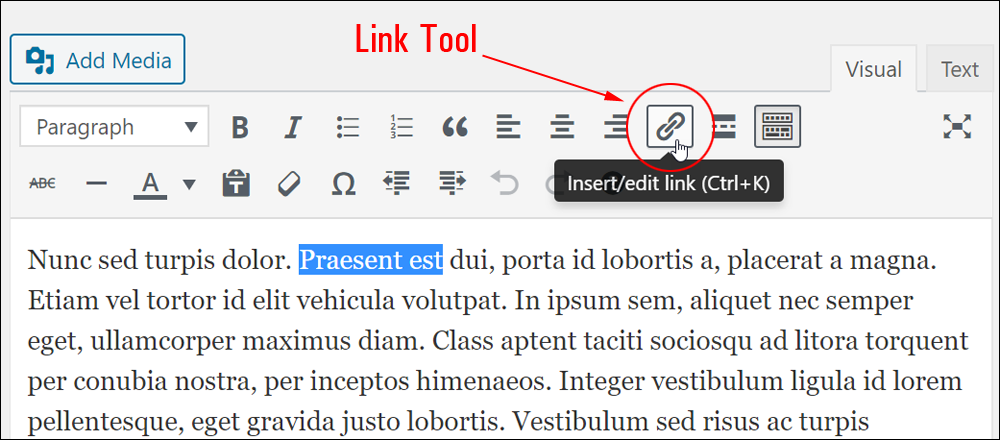Viewport: 1000px width, 440px height.
Task: Click the Insert/edit link icon
Action: (x=670, y=126)
